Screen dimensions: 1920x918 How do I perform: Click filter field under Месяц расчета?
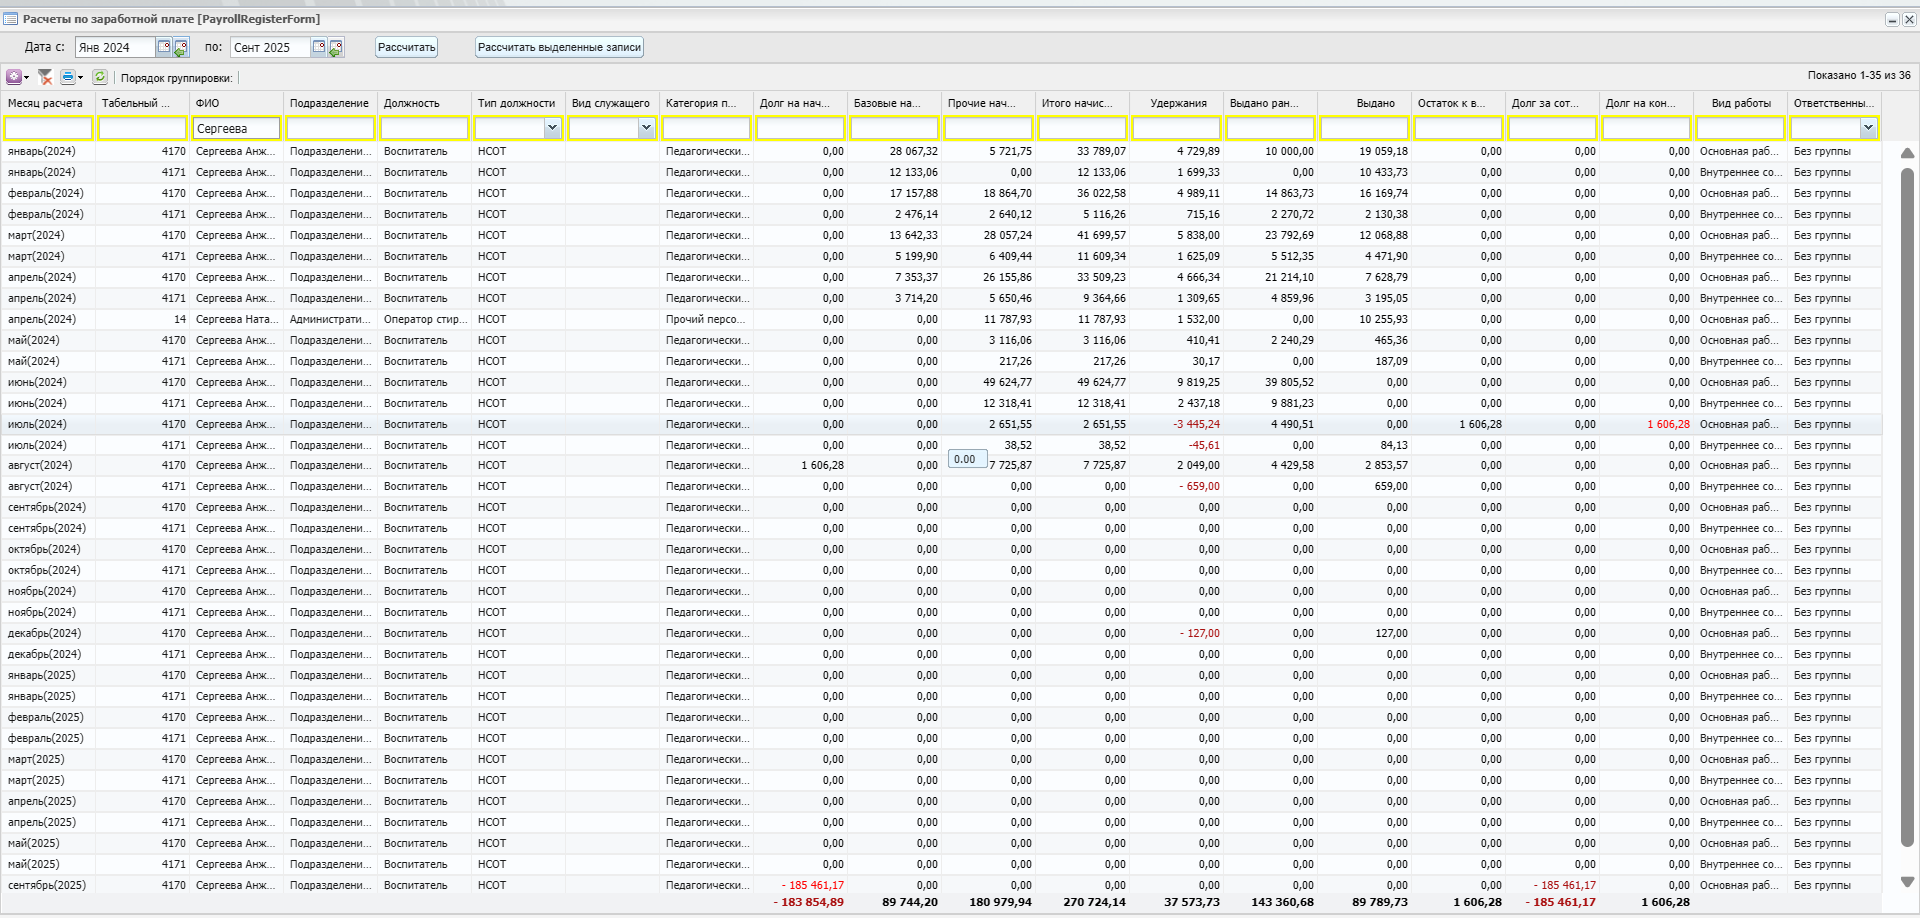(48, 128)
